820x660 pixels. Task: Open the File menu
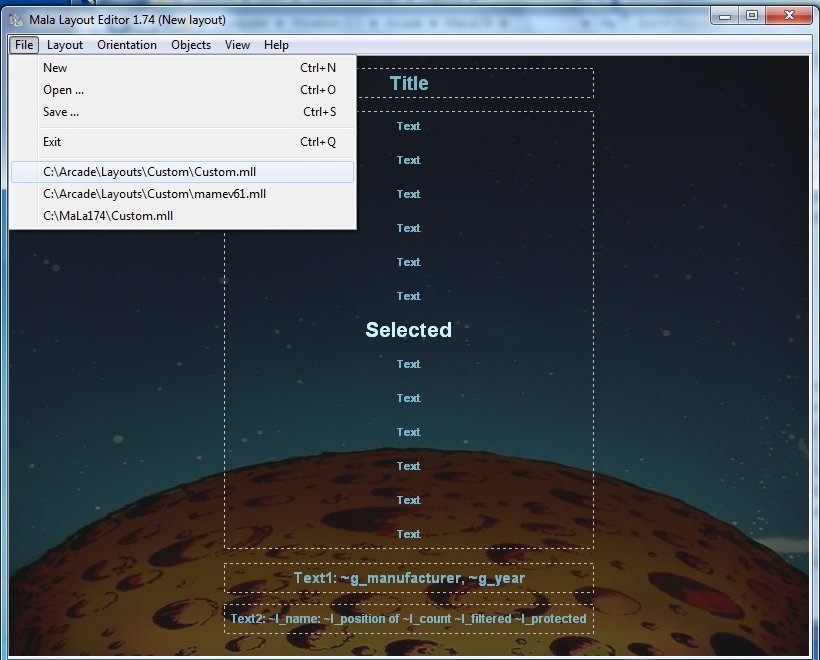coord(24,45)
